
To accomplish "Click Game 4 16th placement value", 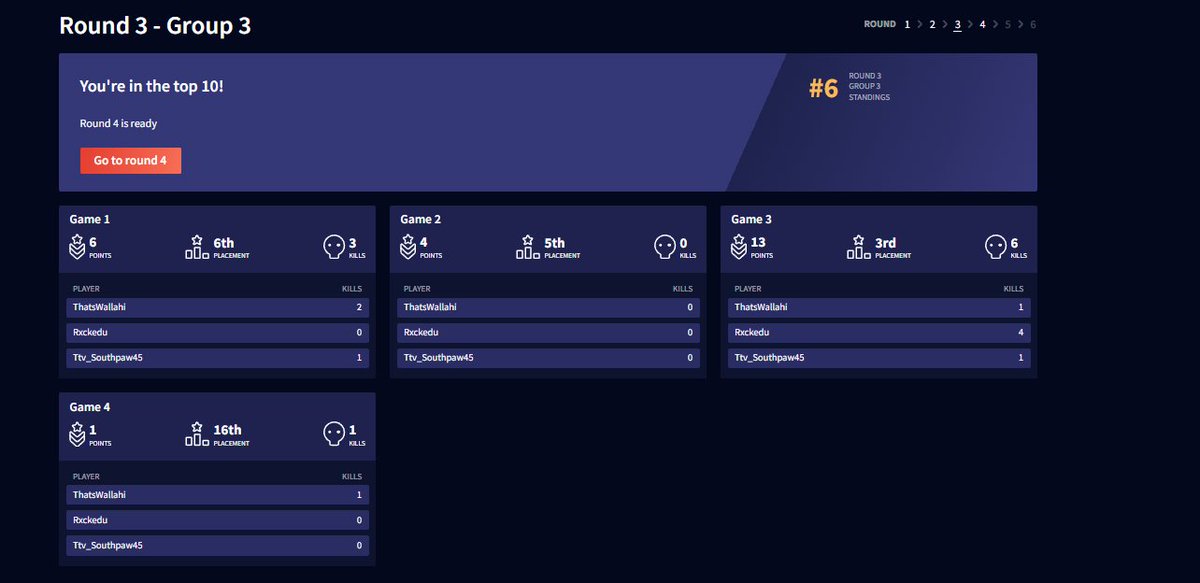I will (x=228, y=430).
